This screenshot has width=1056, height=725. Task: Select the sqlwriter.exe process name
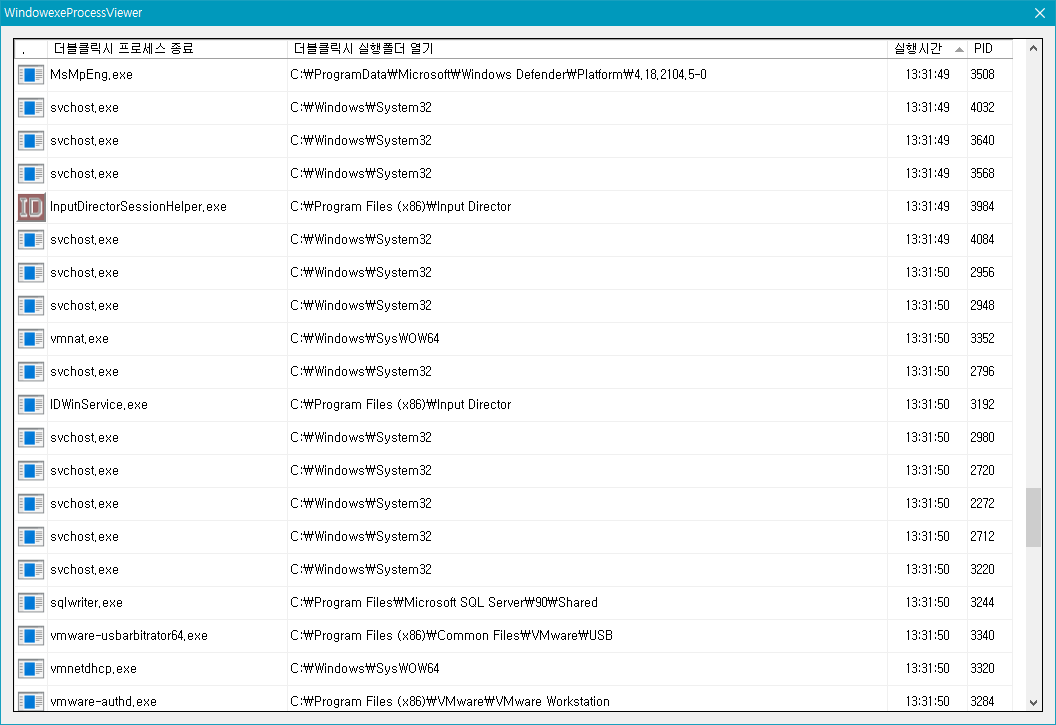tap(86, 602)
